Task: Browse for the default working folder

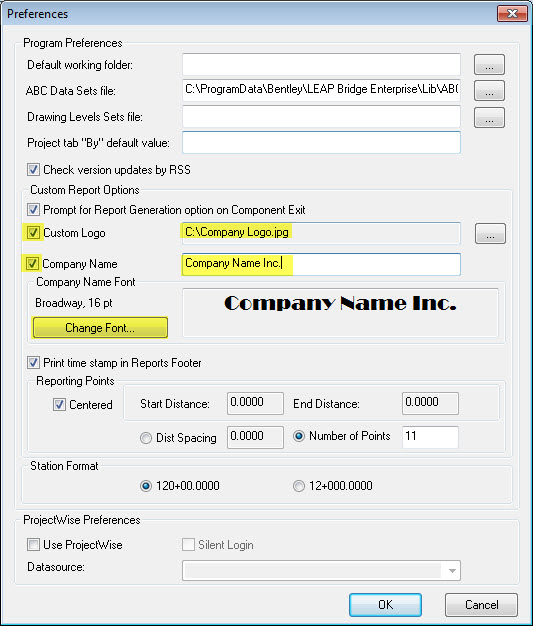Action: [x=489, y=65]
